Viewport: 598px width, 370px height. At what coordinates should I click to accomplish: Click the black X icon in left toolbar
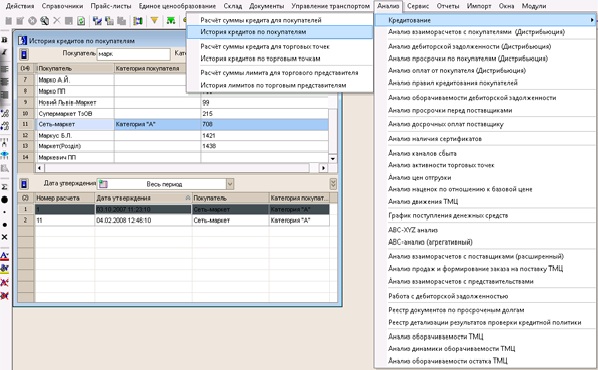click(5, 237)
